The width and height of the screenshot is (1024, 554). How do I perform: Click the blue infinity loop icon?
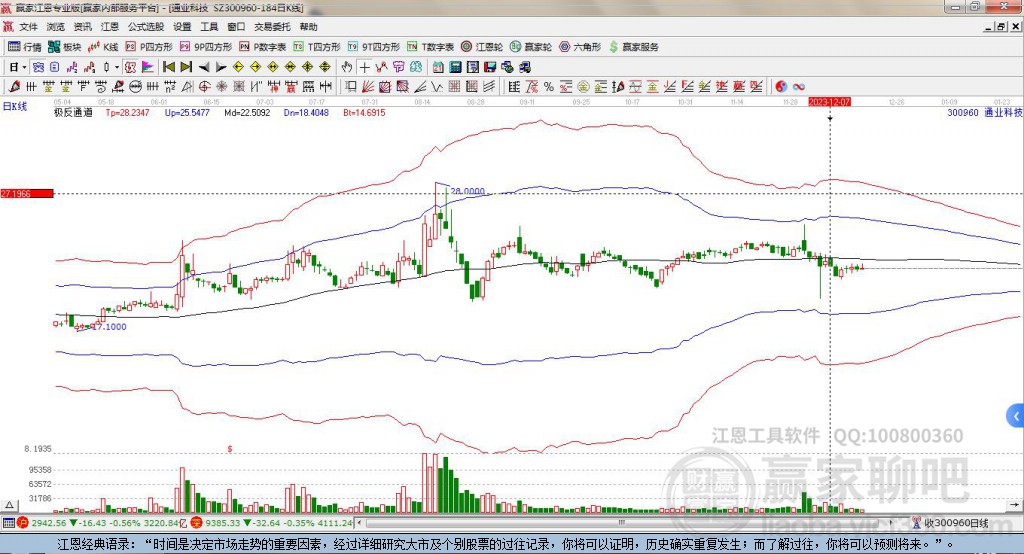(x=798, y=86)
